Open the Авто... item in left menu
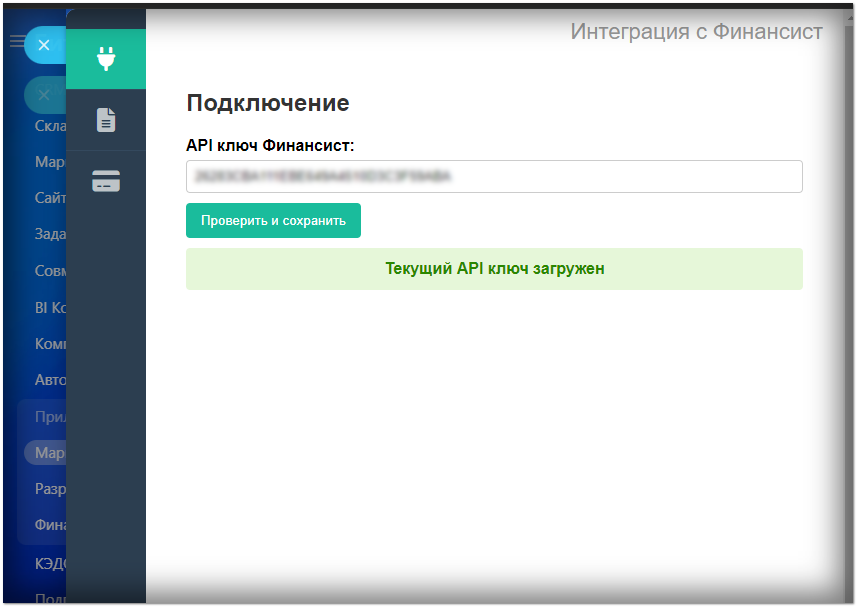Screen dimensions: 857x607 click(50, 380)
